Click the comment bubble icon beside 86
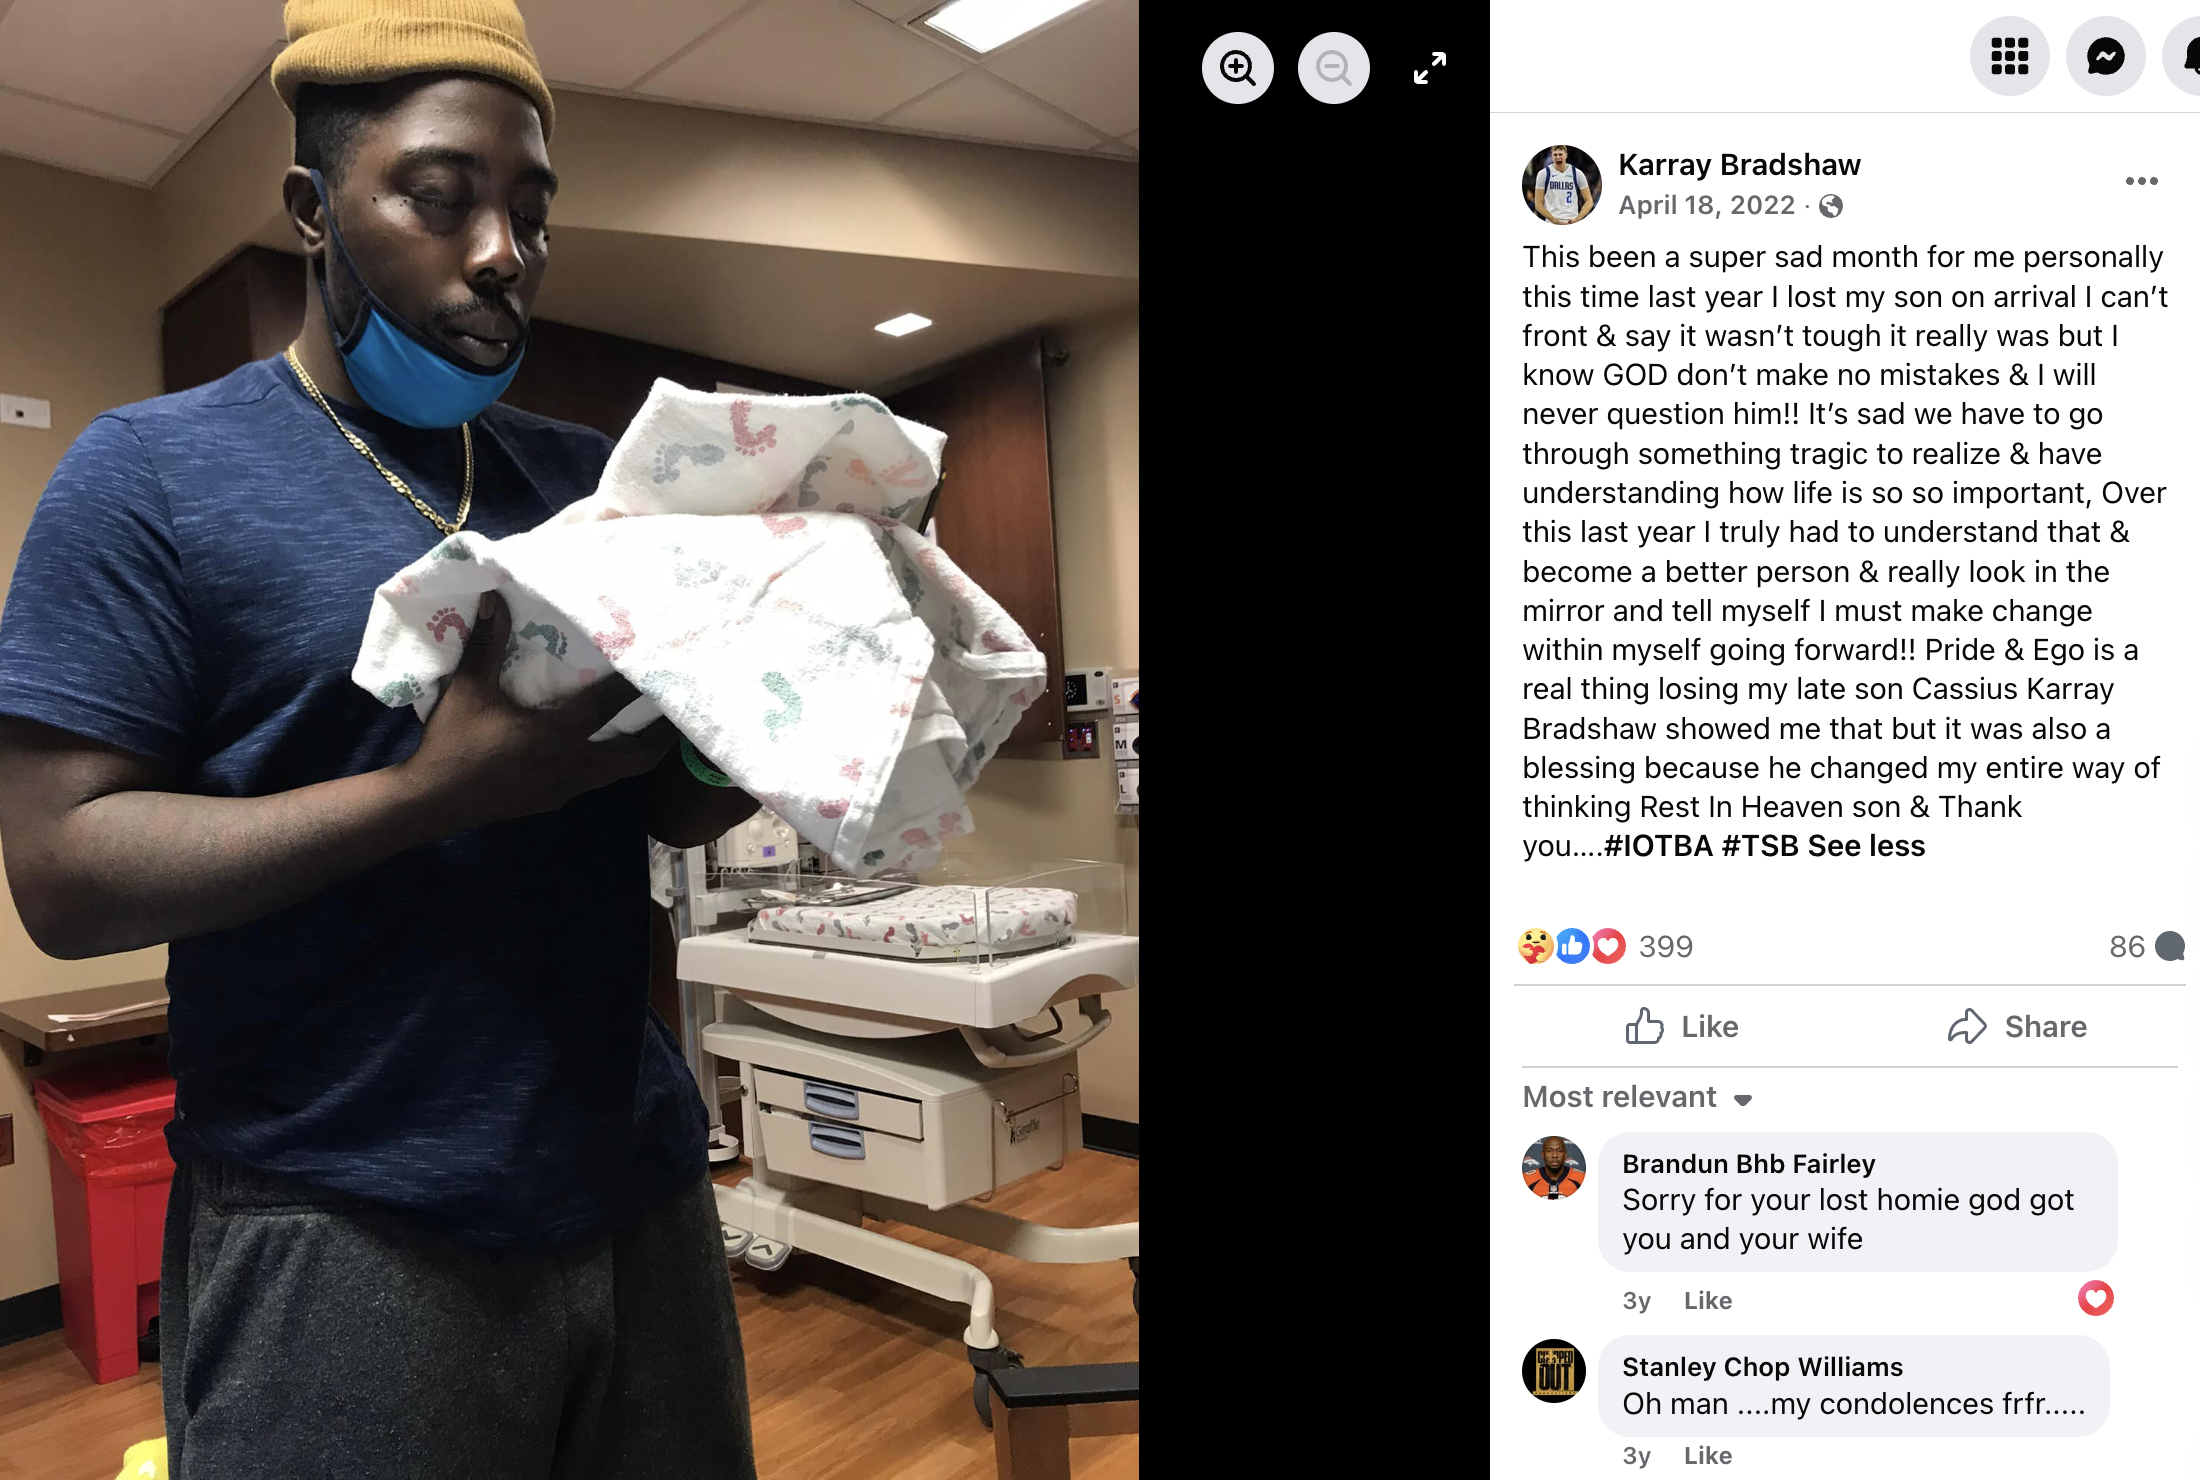The width and height of the screenshot is (2200, 1480). point(2170,946)
